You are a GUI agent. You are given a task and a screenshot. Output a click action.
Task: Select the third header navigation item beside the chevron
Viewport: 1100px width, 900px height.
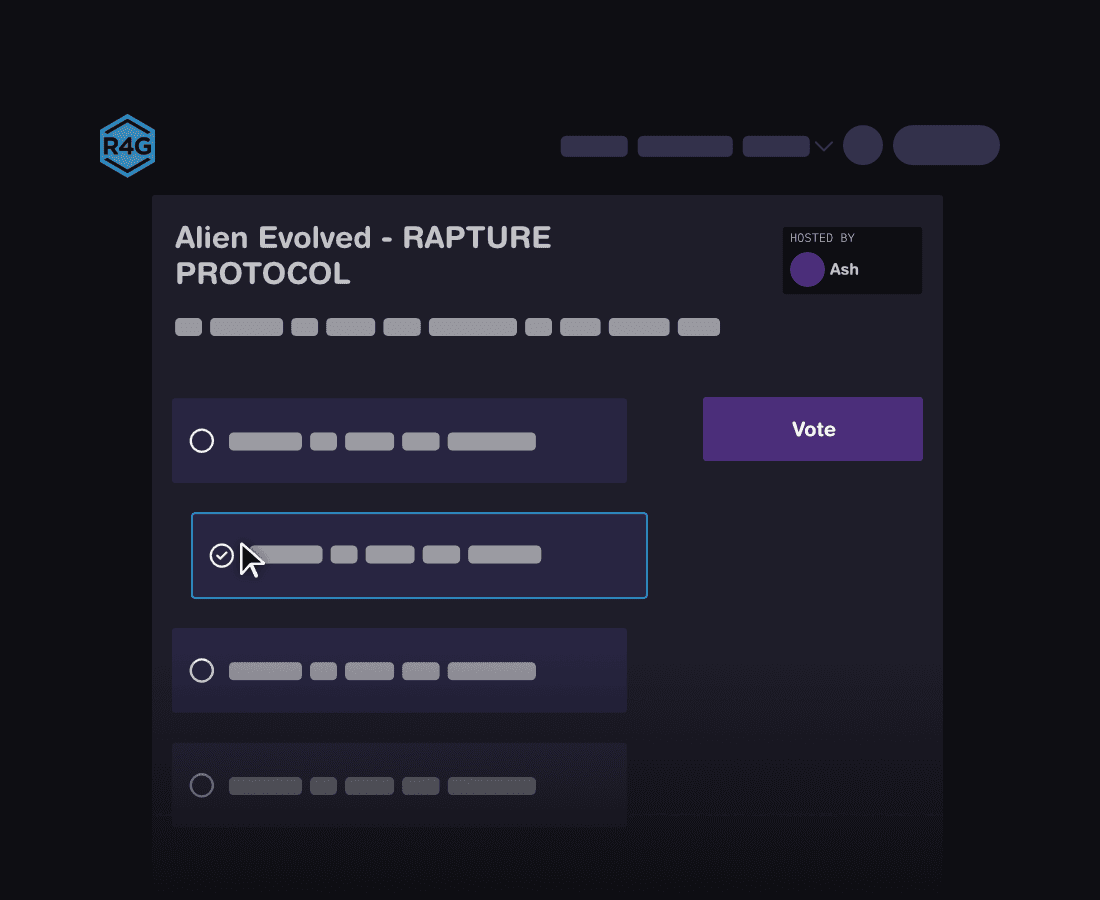tap(776, 146)
